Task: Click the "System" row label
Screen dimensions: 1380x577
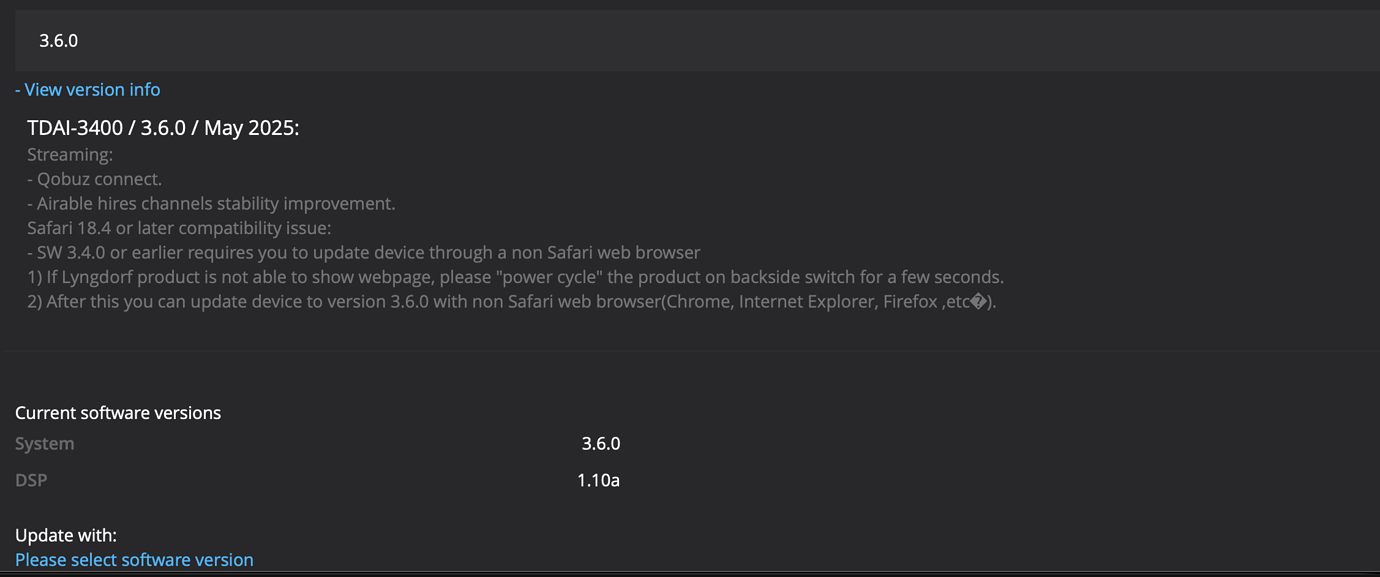Action: (45, 444)
